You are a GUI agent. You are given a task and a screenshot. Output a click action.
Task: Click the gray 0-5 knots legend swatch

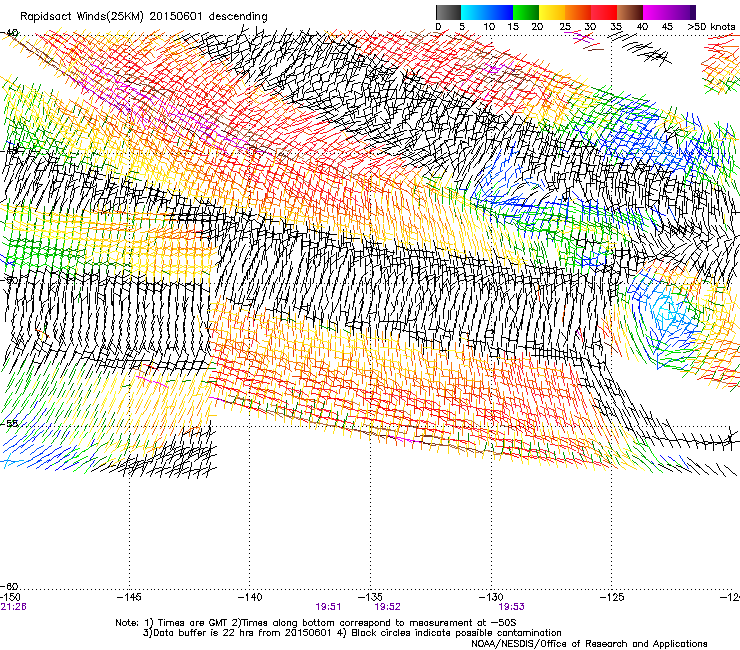[448, 12]
